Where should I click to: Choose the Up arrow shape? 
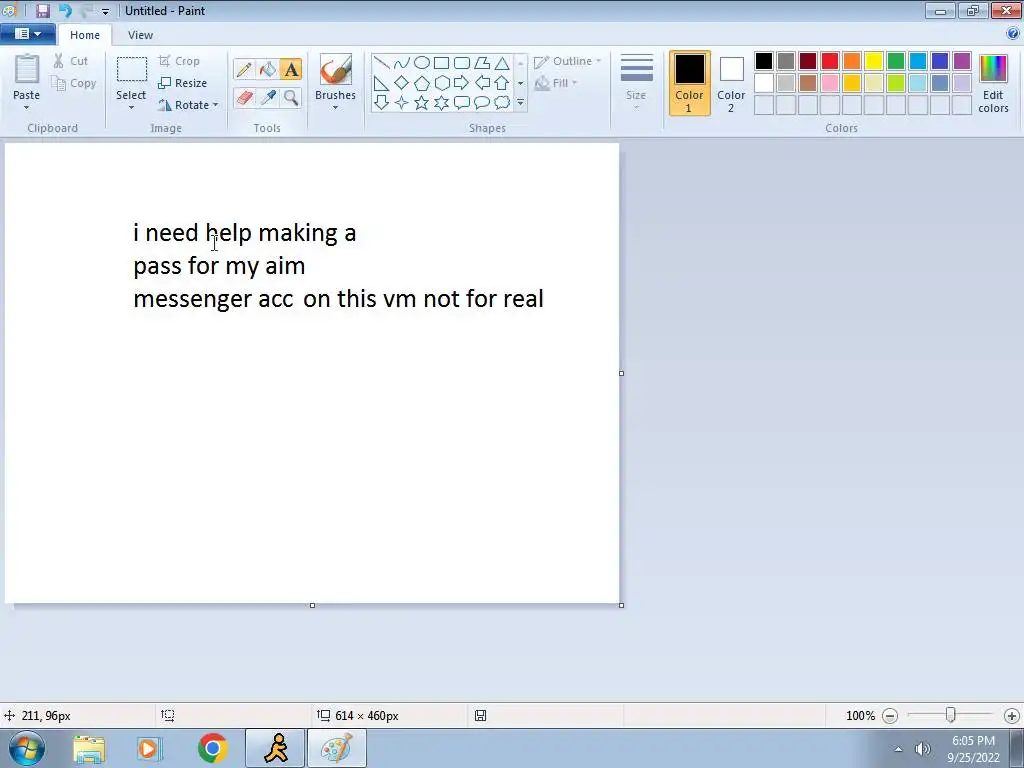pos(502,83)
